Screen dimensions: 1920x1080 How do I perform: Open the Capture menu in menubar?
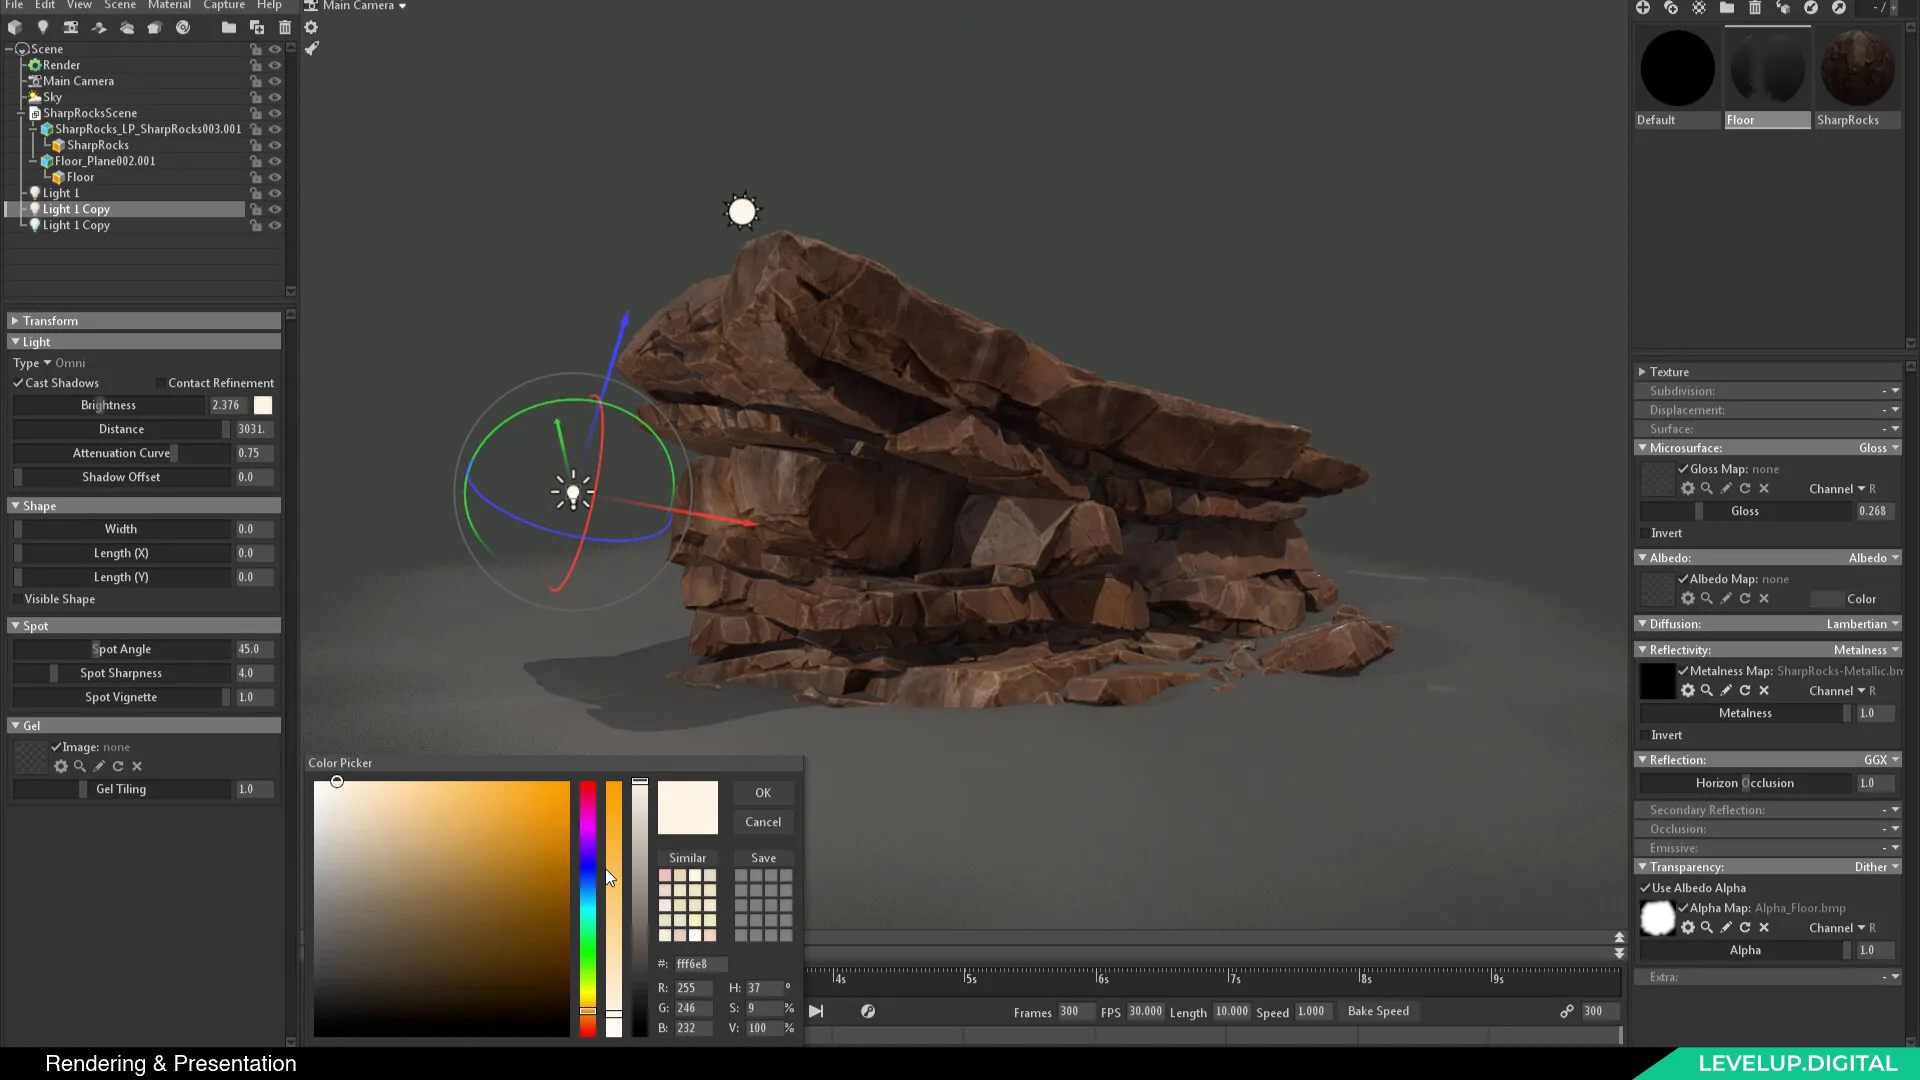point(223,5)
